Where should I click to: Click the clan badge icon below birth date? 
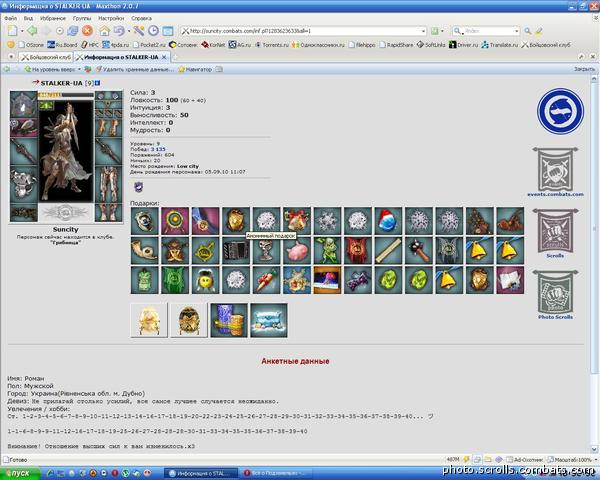(x=139, y=187)
